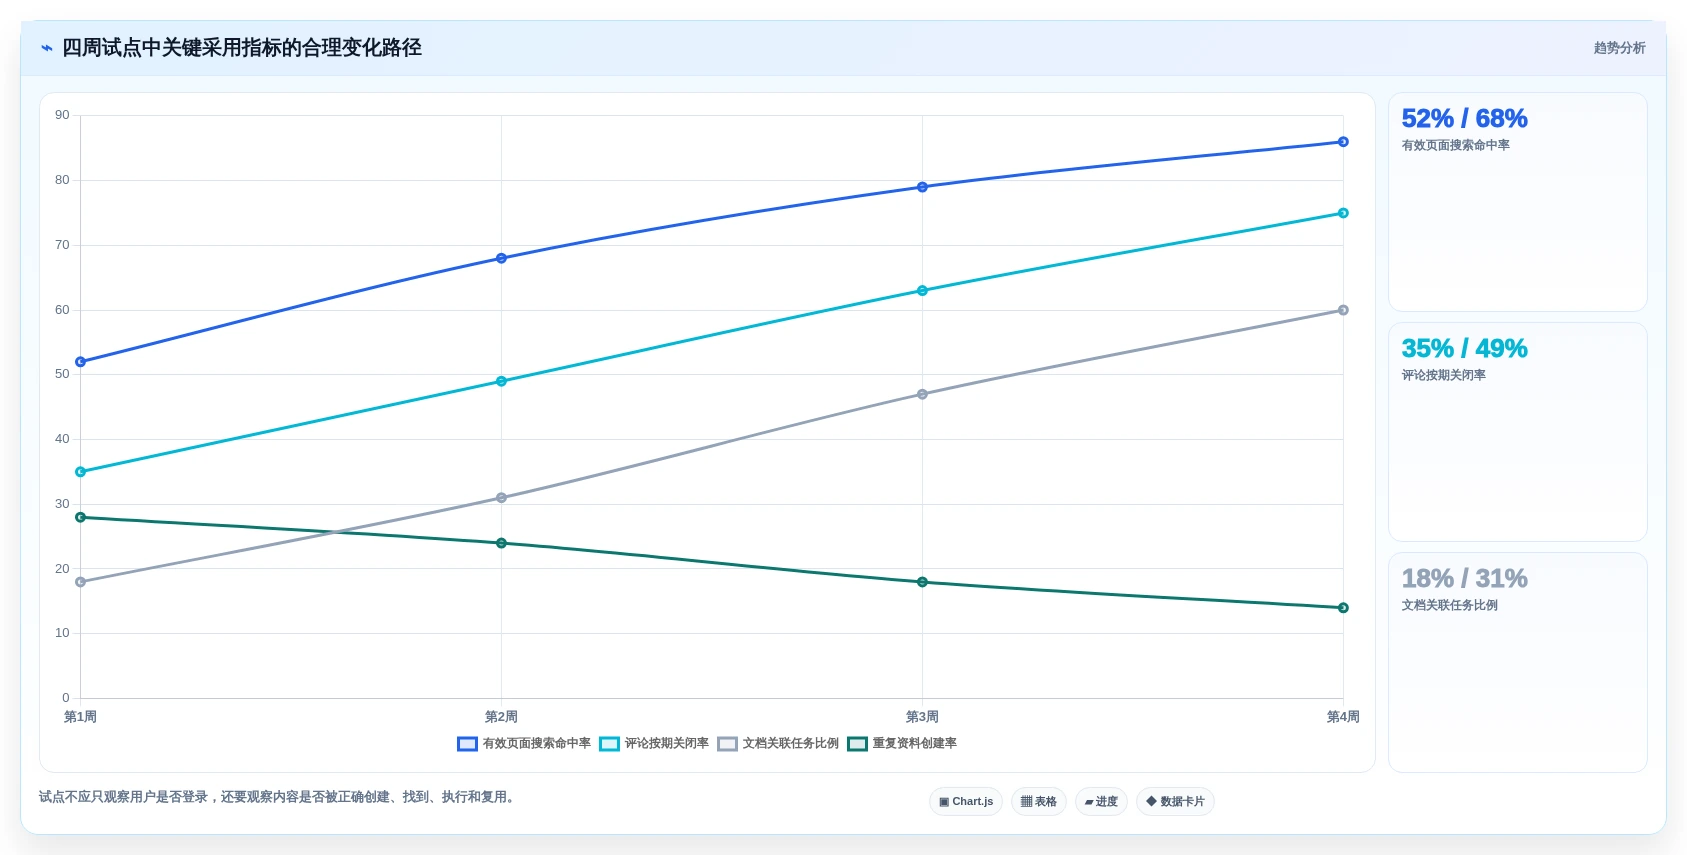Click the 第2周 point on the 文档关联任务比例 line
The width and height of the screenshot is (1687, 855).
coord(501,498)
